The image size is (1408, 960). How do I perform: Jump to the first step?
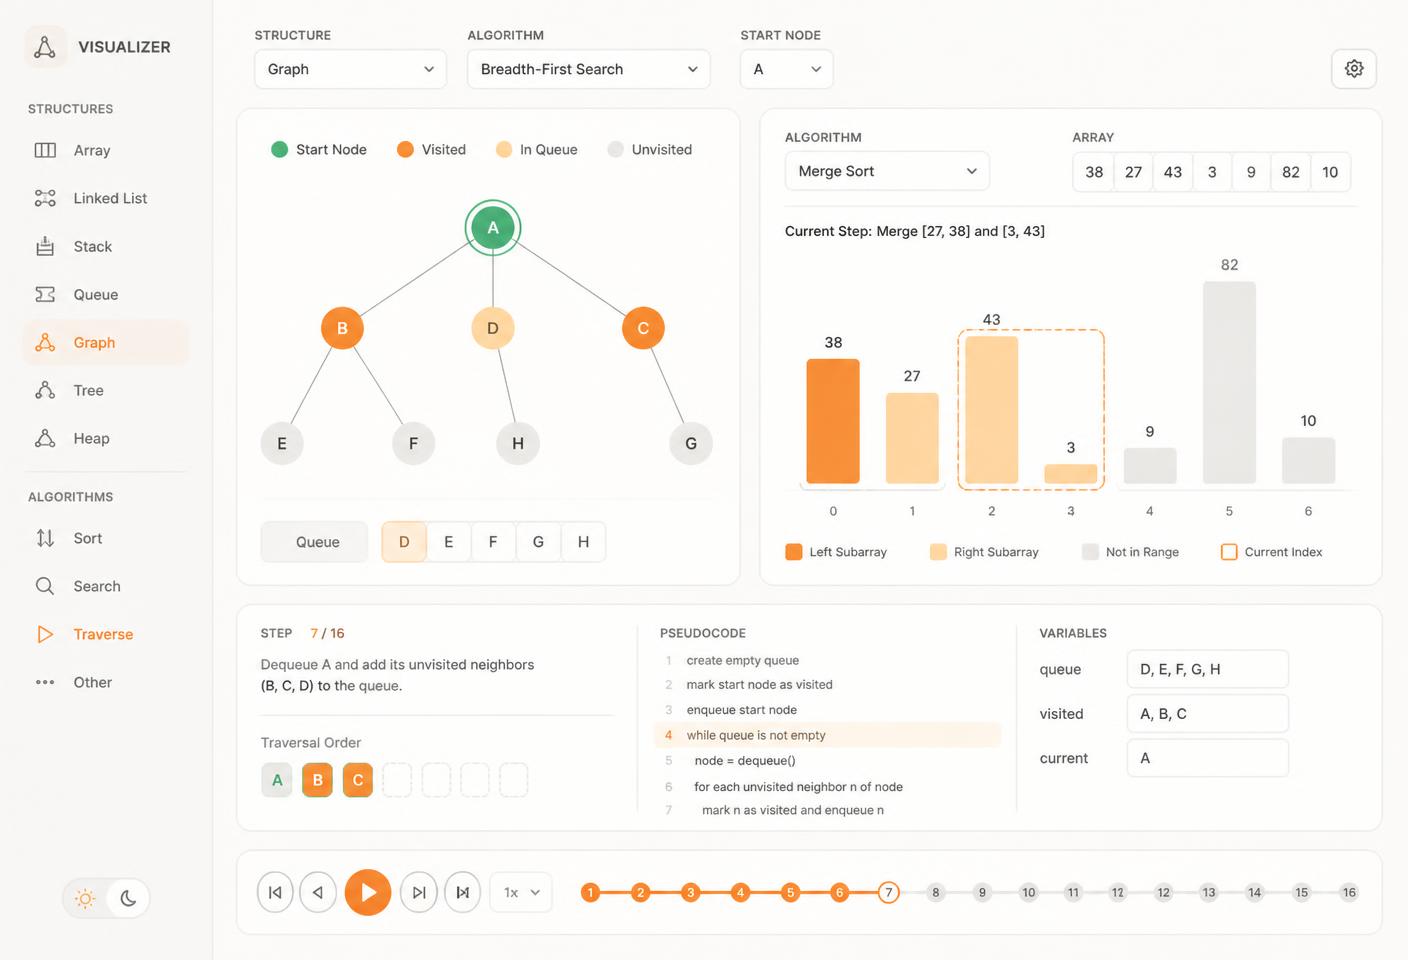[x=275, y=892]
